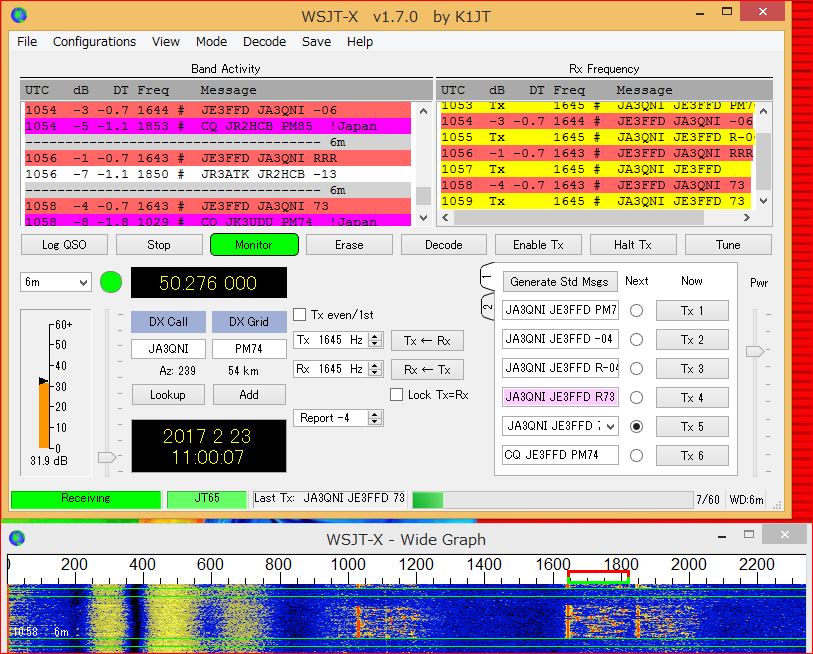The width and height of the screenshot is (813, 654).
Task: Click Rx frequency spinner down arrow
Action: point(375,373)
